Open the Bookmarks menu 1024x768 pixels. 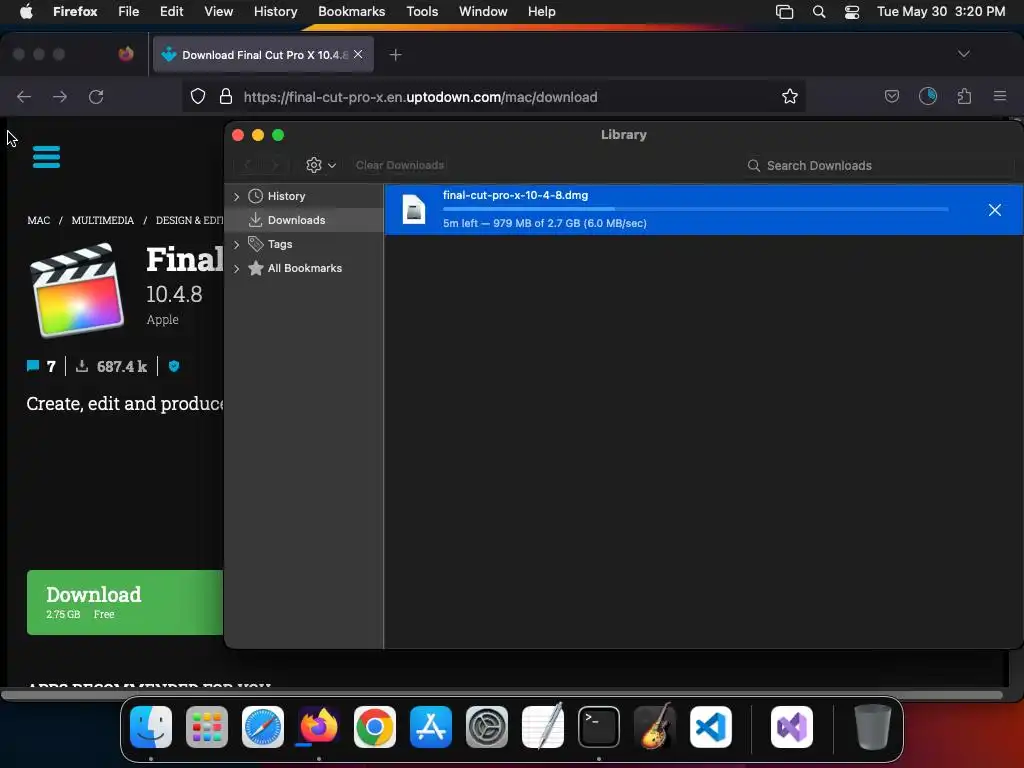(351, 12)
